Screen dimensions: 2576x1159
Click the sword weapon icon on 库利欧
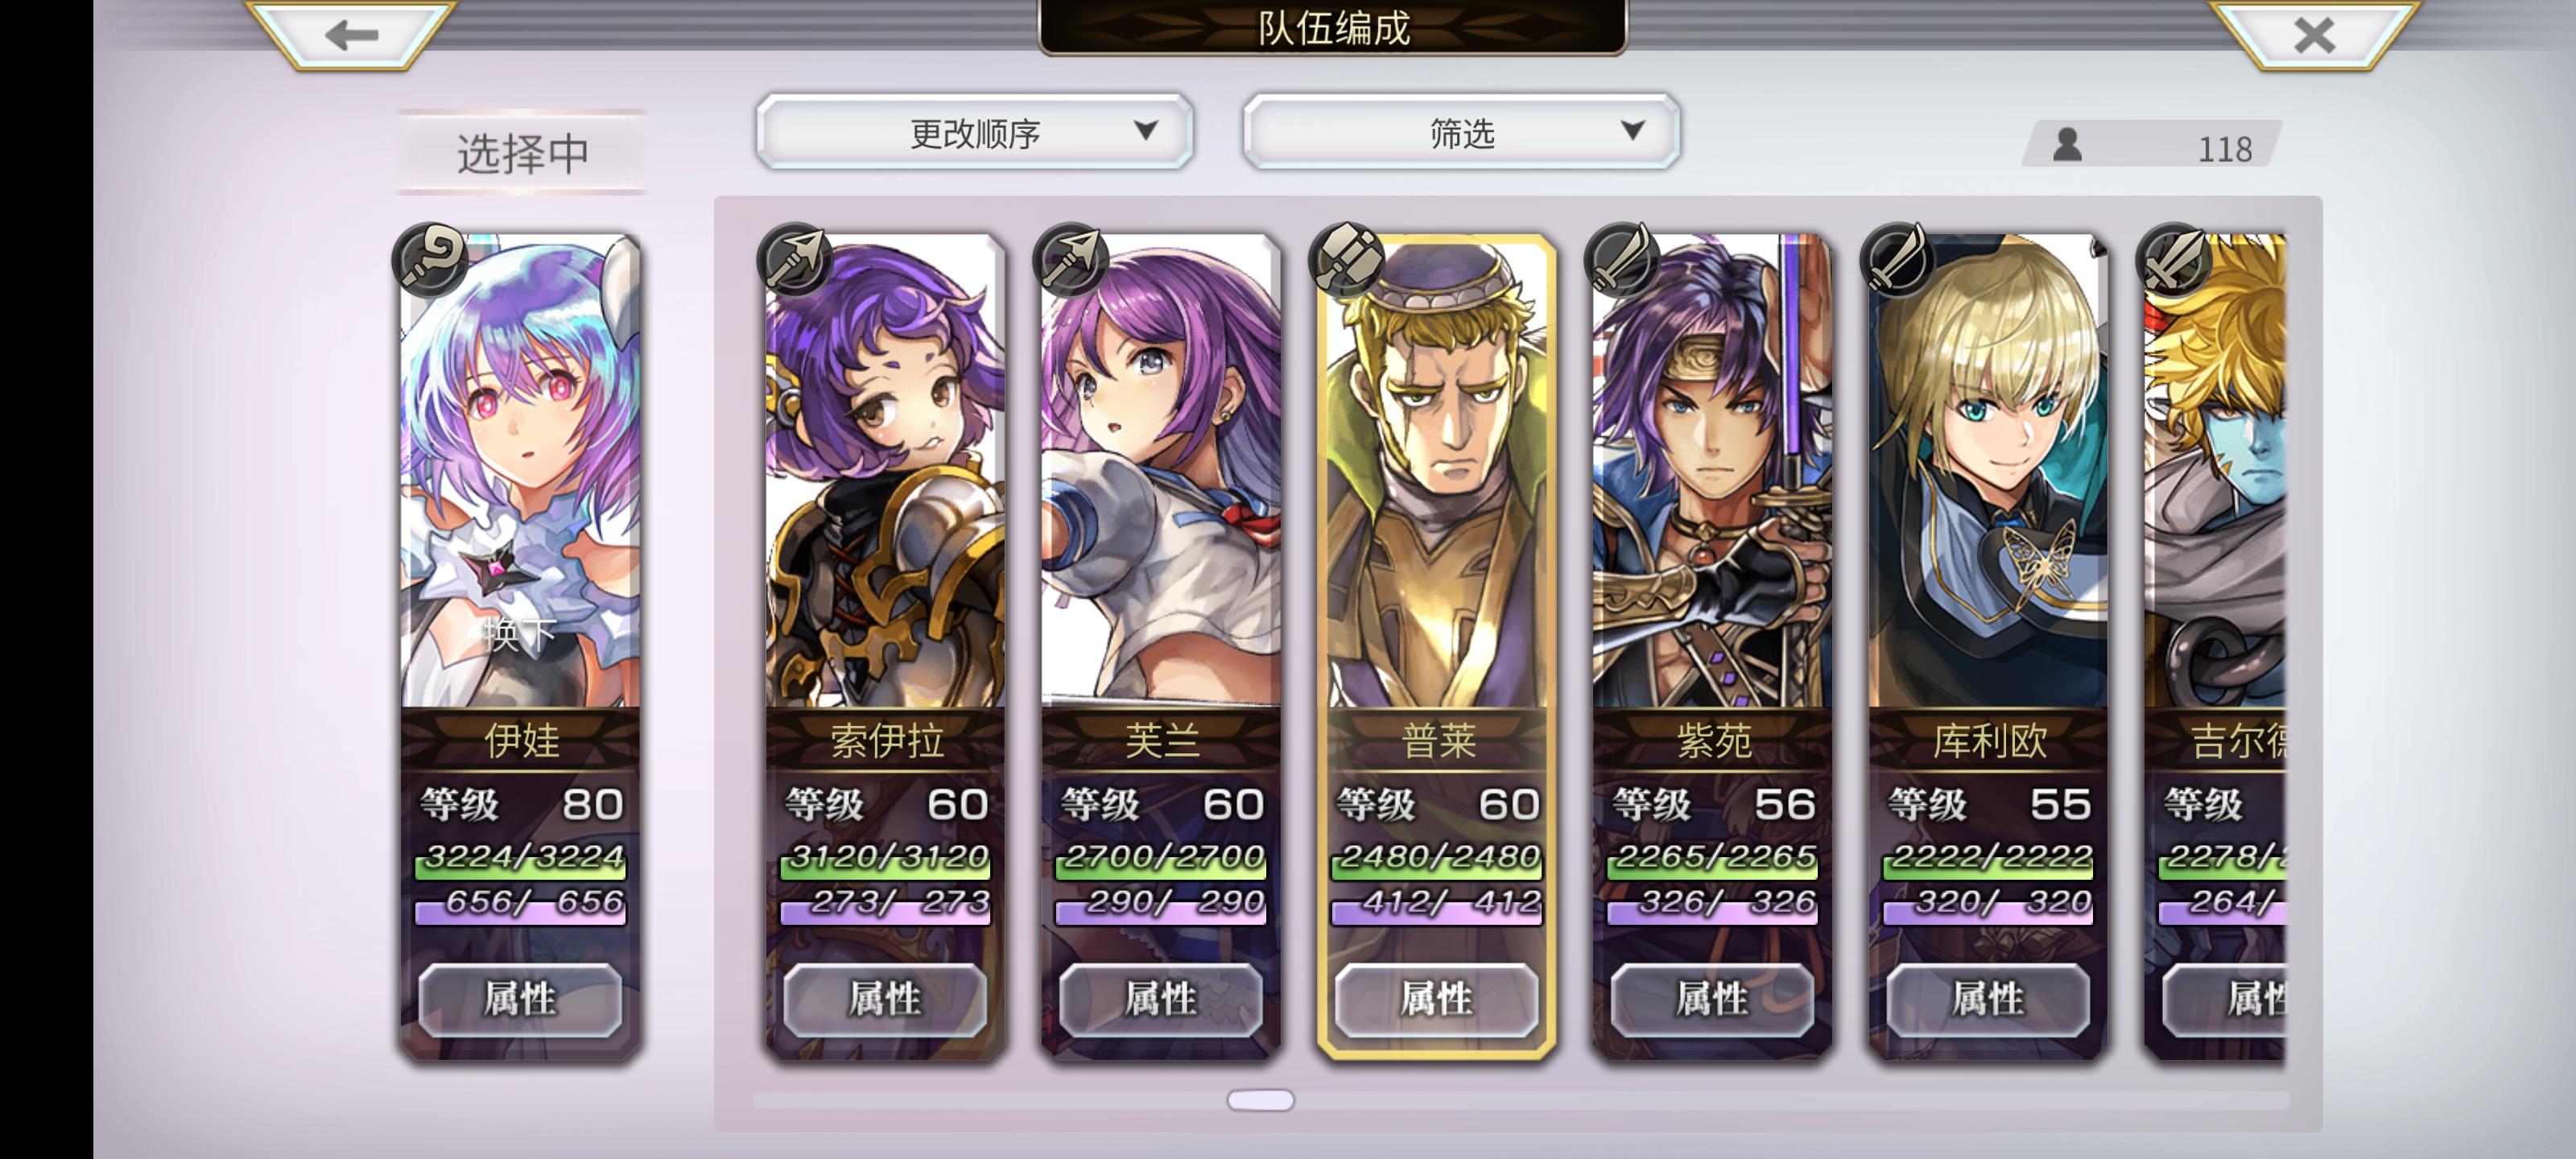click(x=1898, y=259)
